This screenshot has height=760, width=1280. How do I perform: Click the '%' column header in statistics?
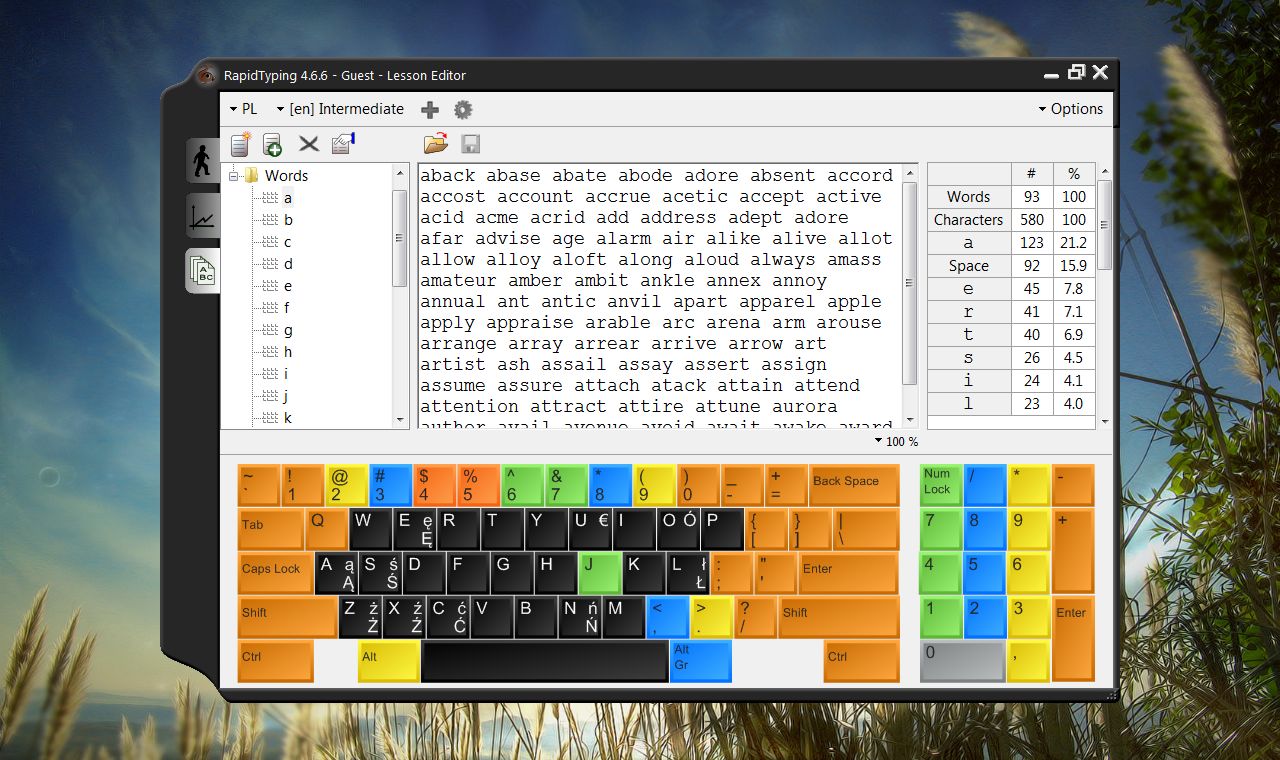click(x=1074, y=173)
